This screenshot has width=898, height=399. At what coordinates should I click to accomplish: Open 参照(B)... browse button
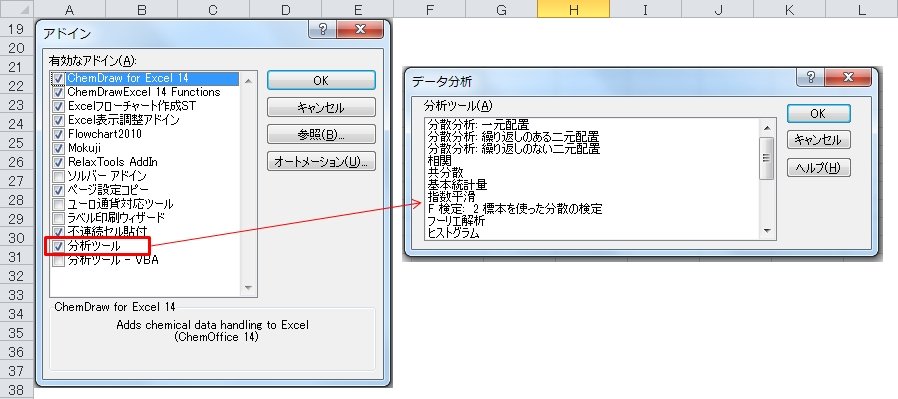click(321, 135)
